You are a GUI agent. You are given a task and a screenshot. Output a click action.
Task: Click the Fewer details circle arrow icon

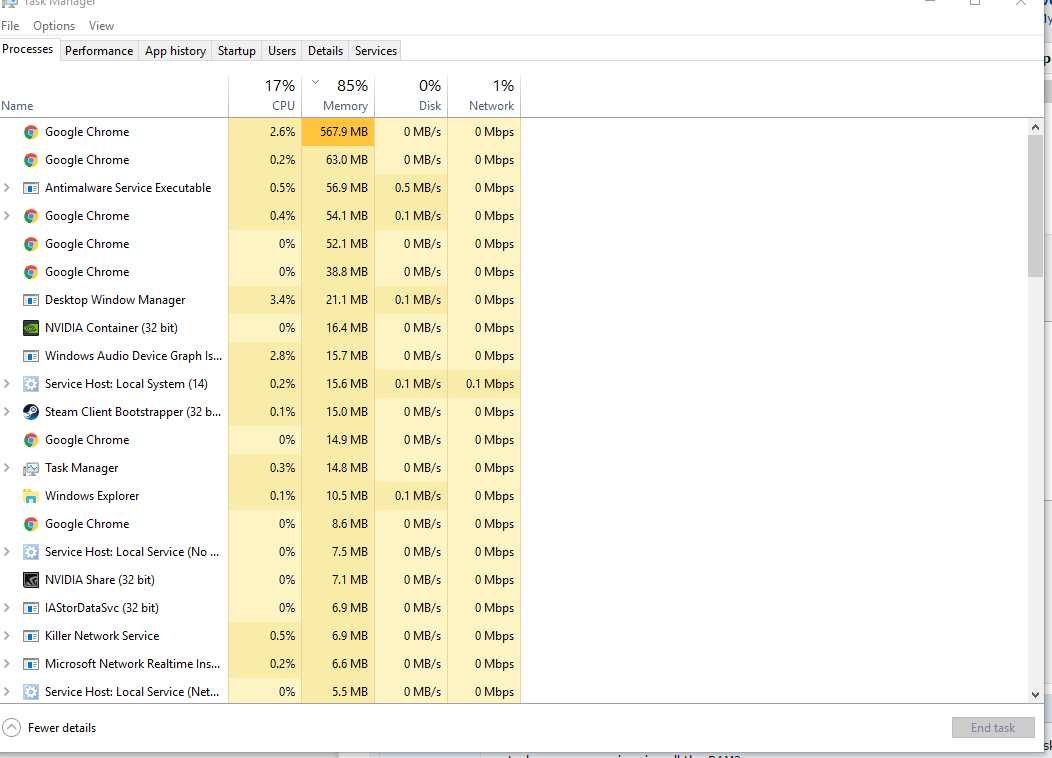(11, 728)
